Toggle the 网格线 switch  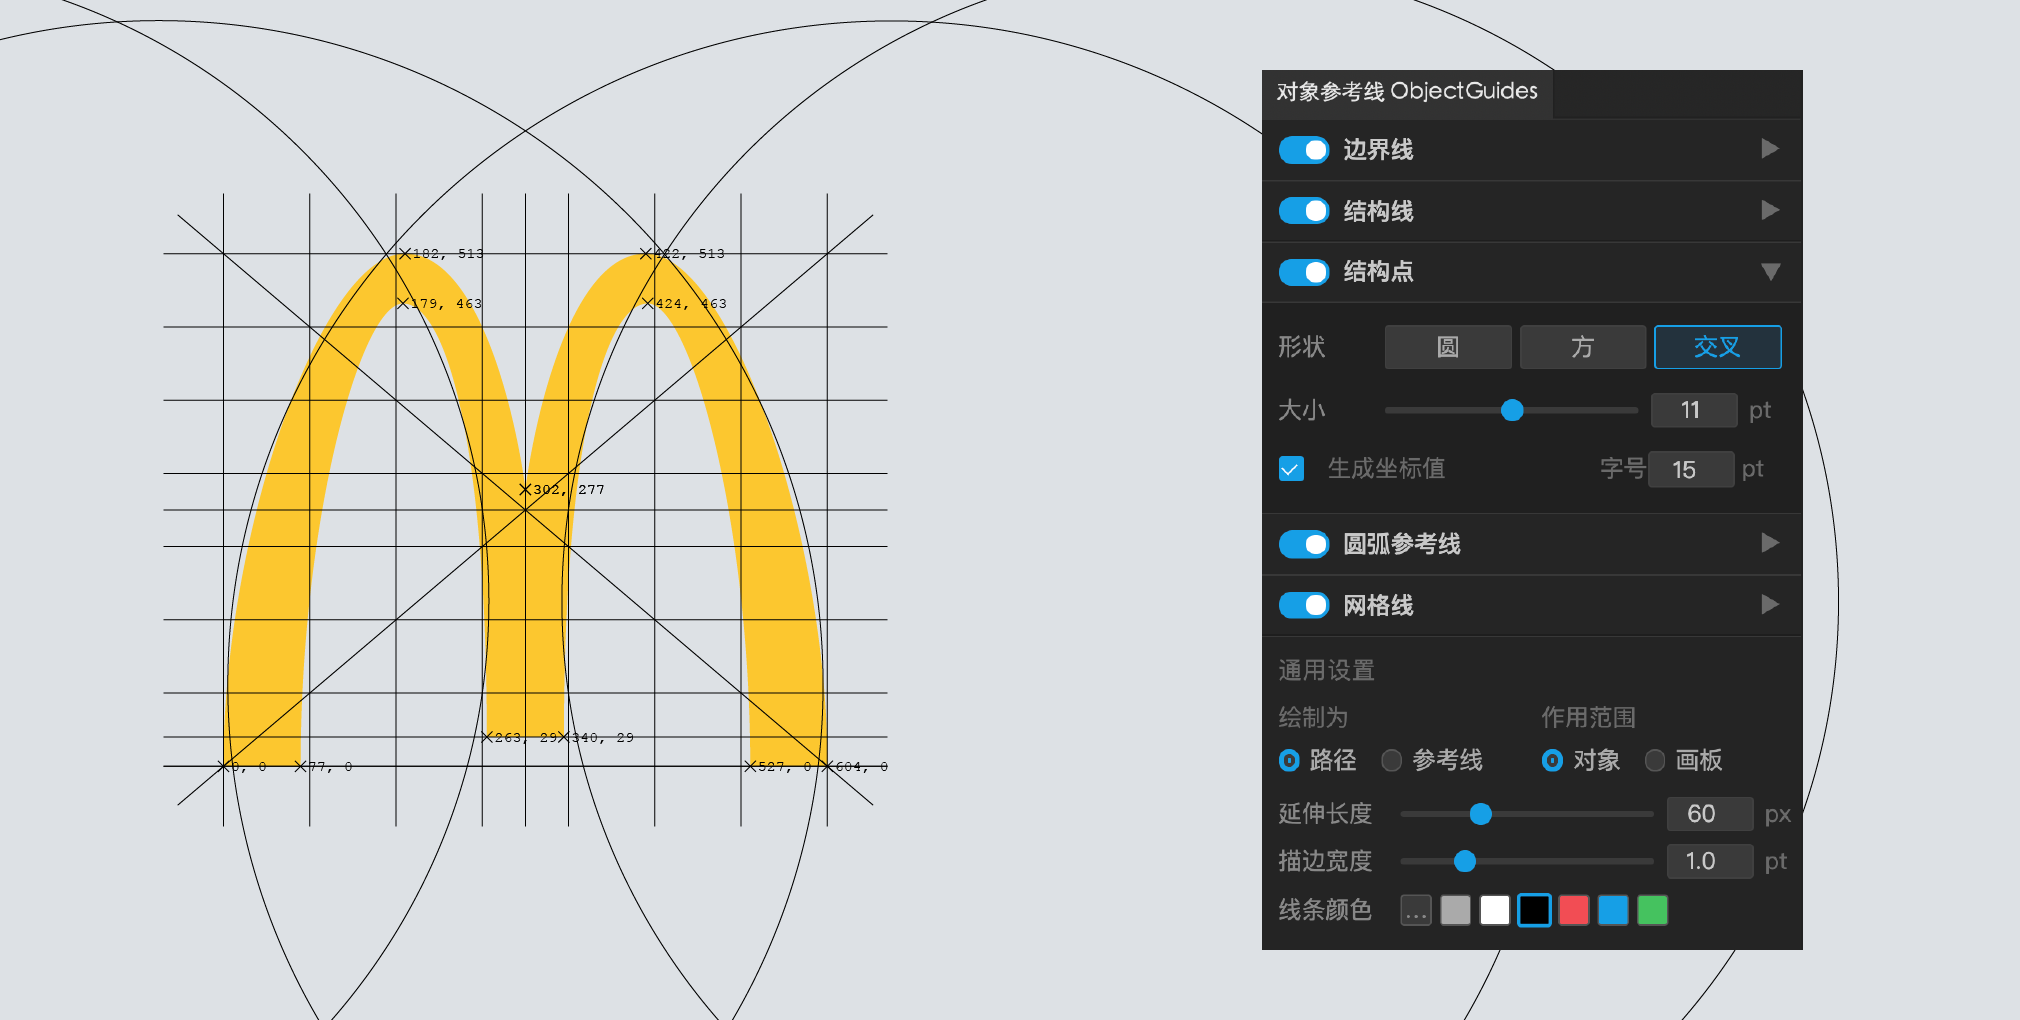click(1304, 605)
